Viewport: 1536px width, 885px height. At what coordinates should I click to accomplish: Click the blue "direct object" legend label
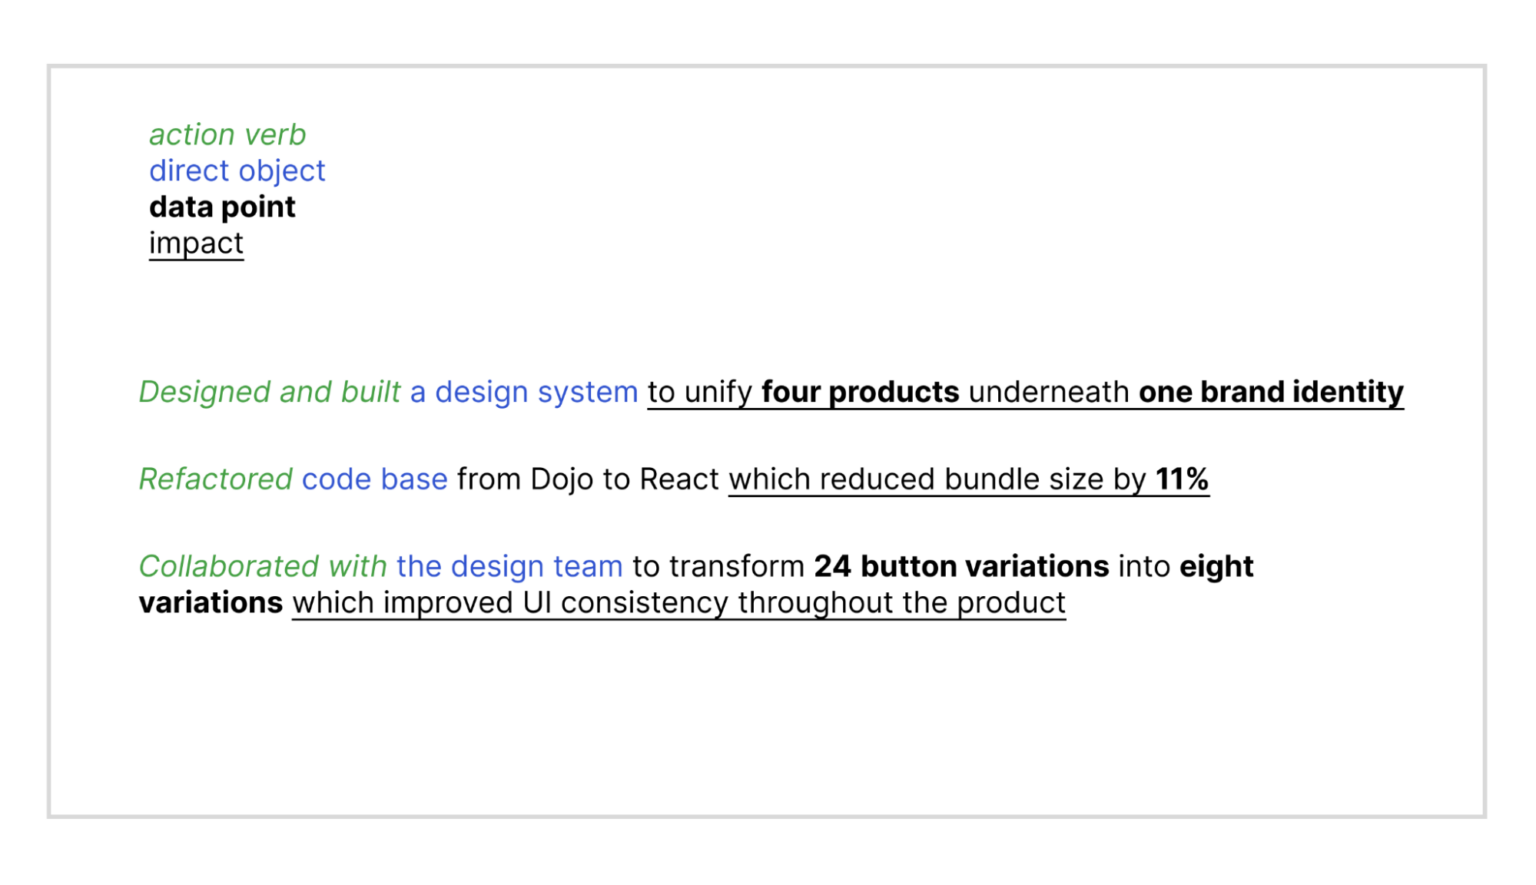click(x=237, y=171)
